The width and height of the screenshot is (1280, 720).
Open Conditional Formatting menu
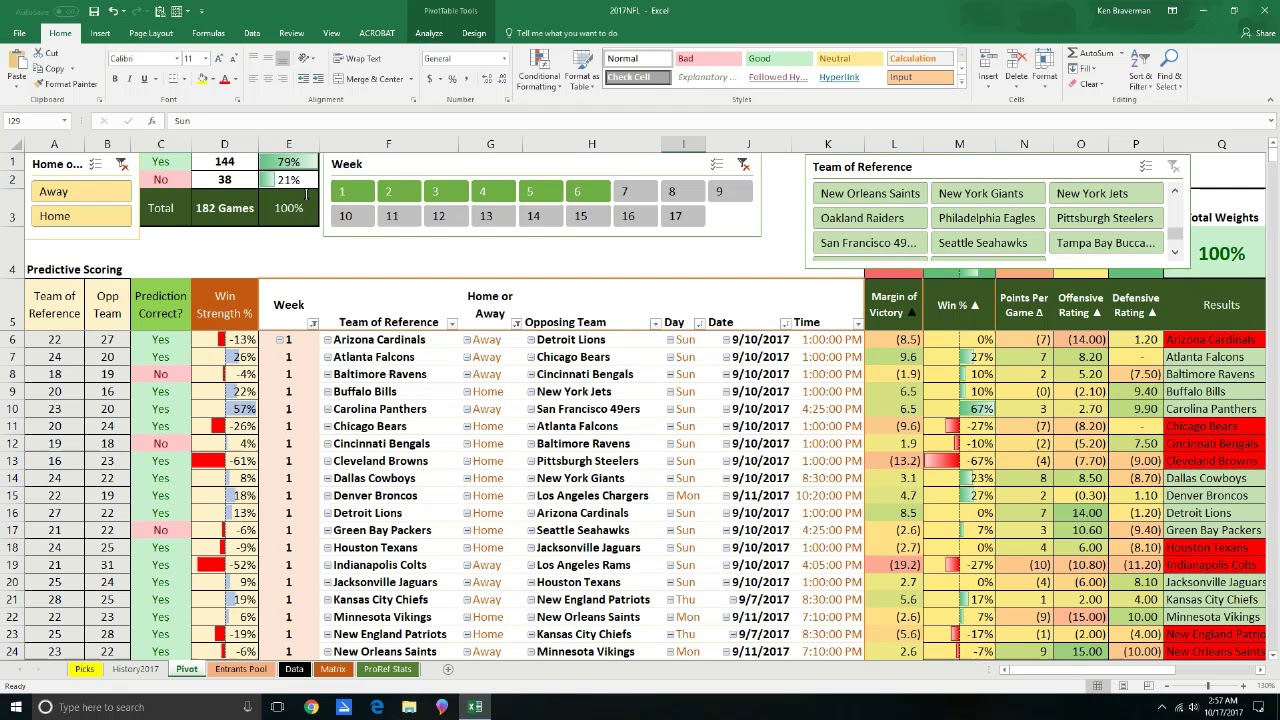pyautogui.click(x=539, y=69)
